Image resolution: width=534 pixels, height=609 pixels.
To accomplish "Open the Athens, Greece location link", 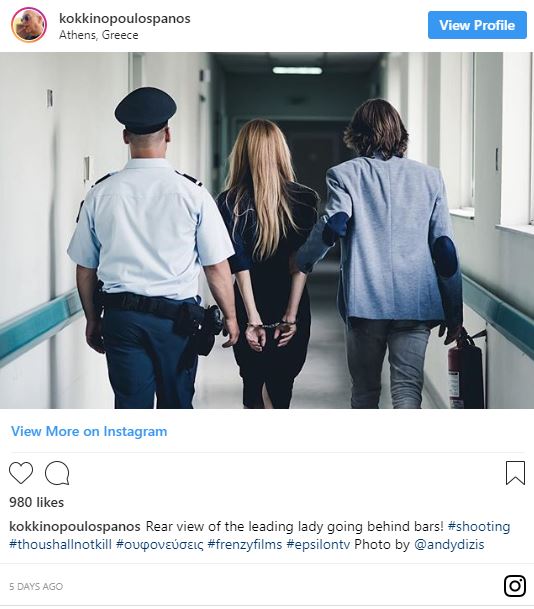I will point(99,35).
